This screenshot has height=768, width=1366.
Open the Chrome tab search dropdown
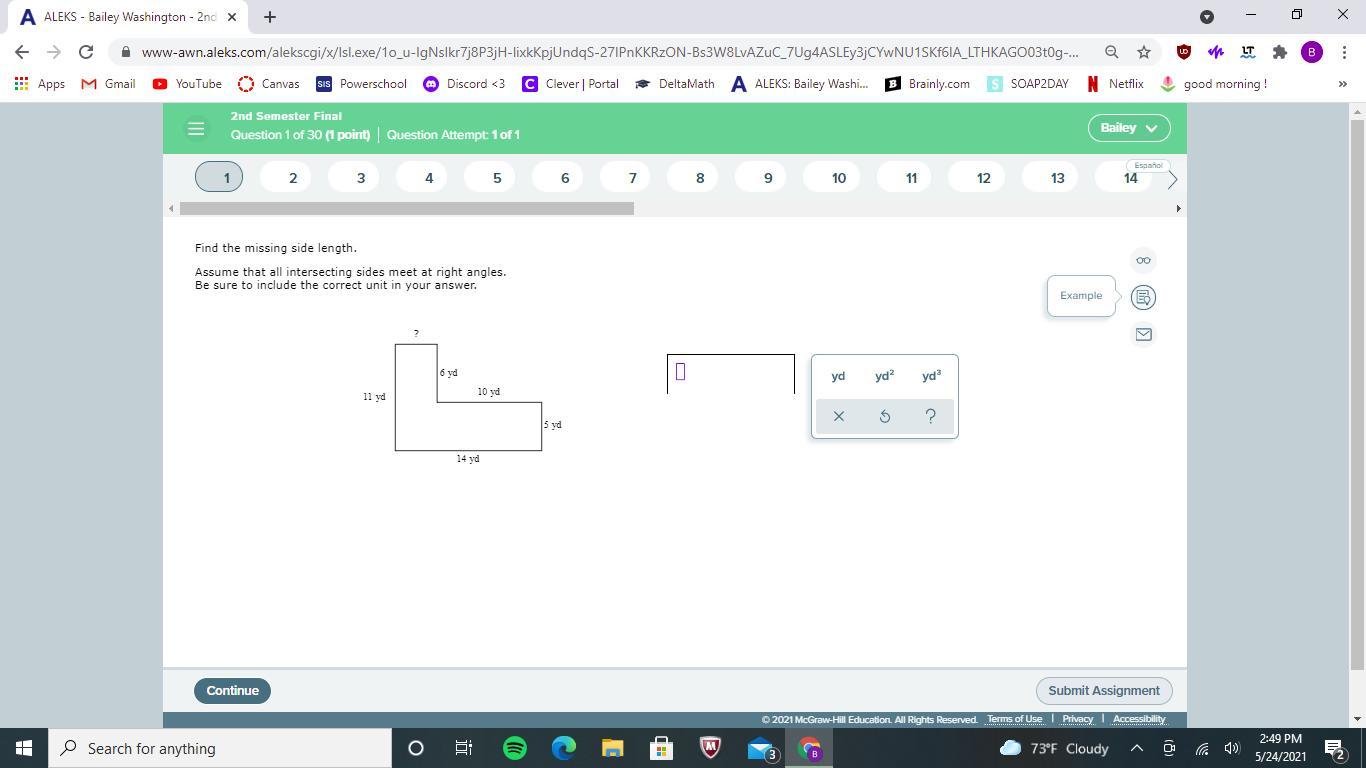click(1207, 16)
